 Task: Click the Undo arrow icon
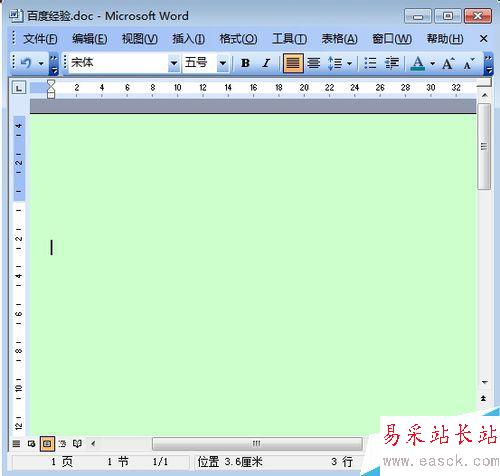tap(26, 63)
